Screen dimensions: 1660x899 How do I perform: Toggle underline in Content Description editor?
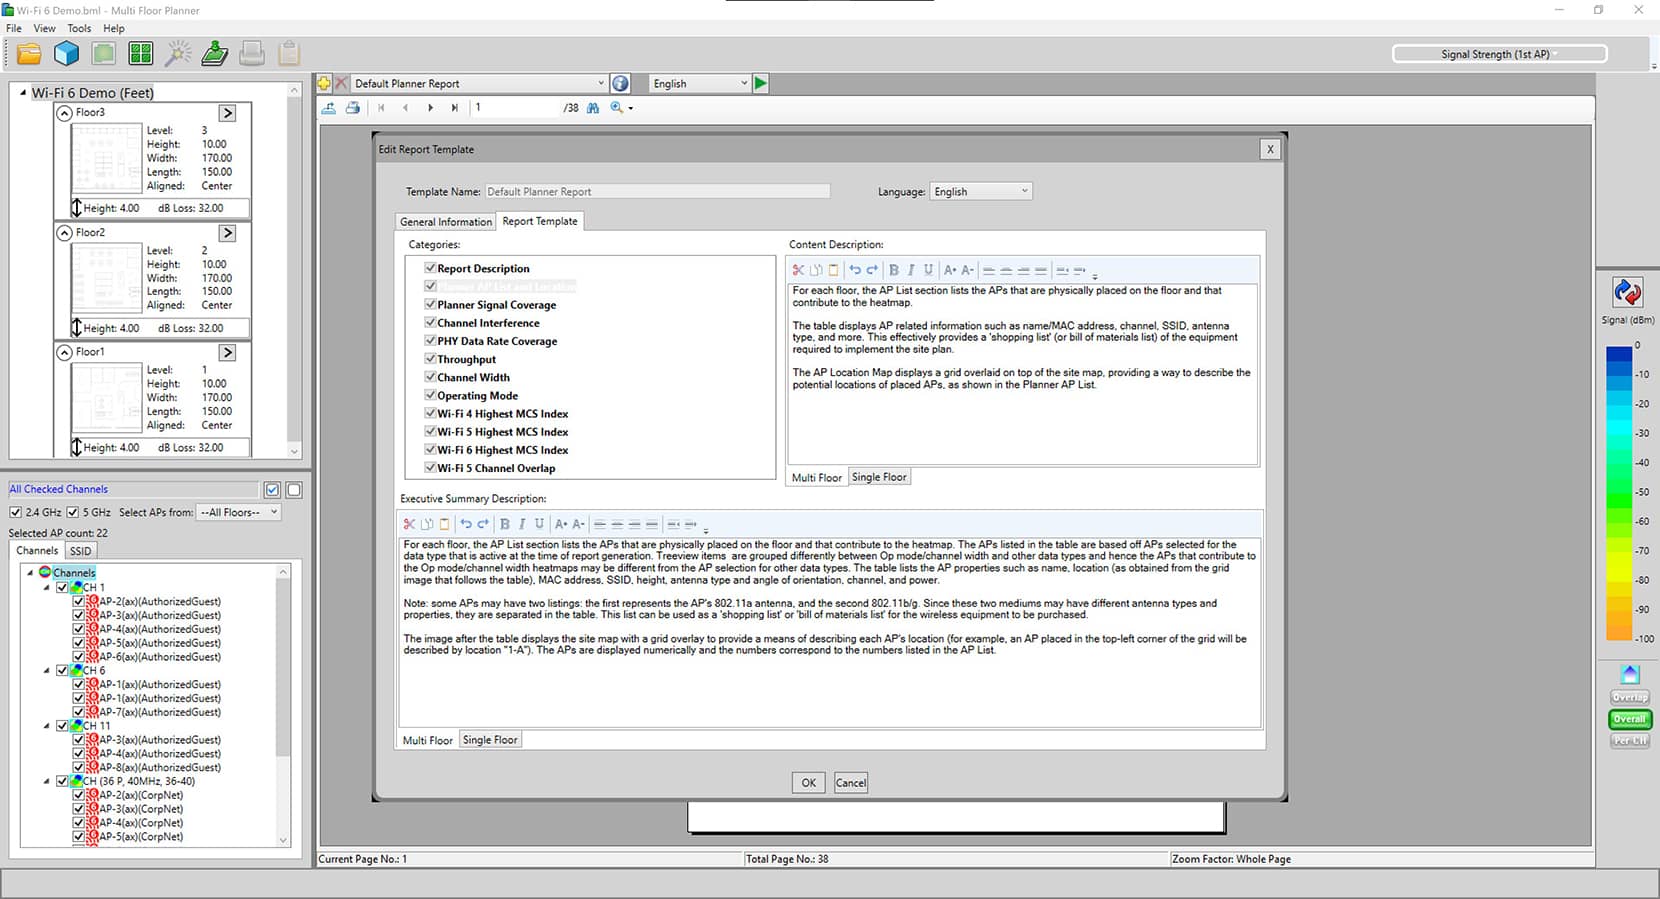[x=928, y=270]
